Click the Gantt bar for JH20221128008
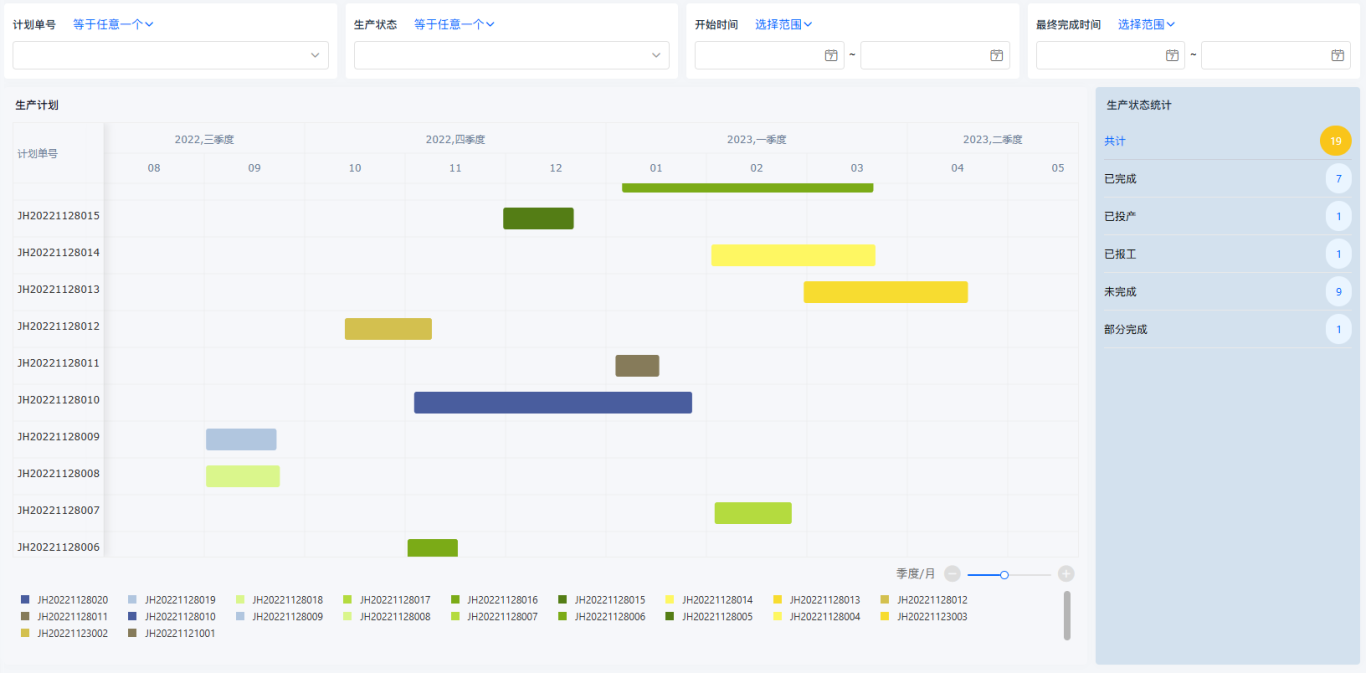Image resolution: width=1366 pixels, height=673 pixels. [x=243, y=476]
